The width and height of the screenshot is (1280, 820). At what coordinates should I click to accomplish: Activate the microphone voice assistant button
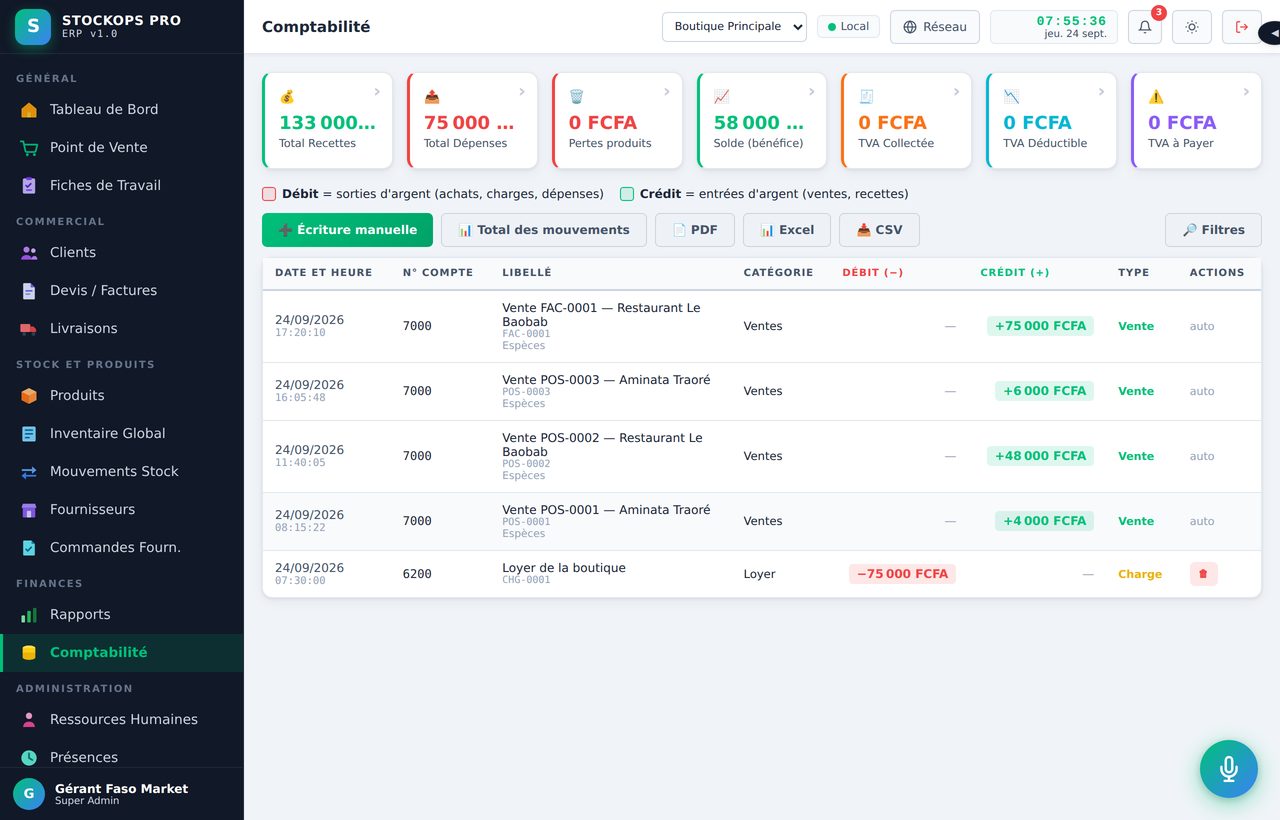coord(1229,769)
